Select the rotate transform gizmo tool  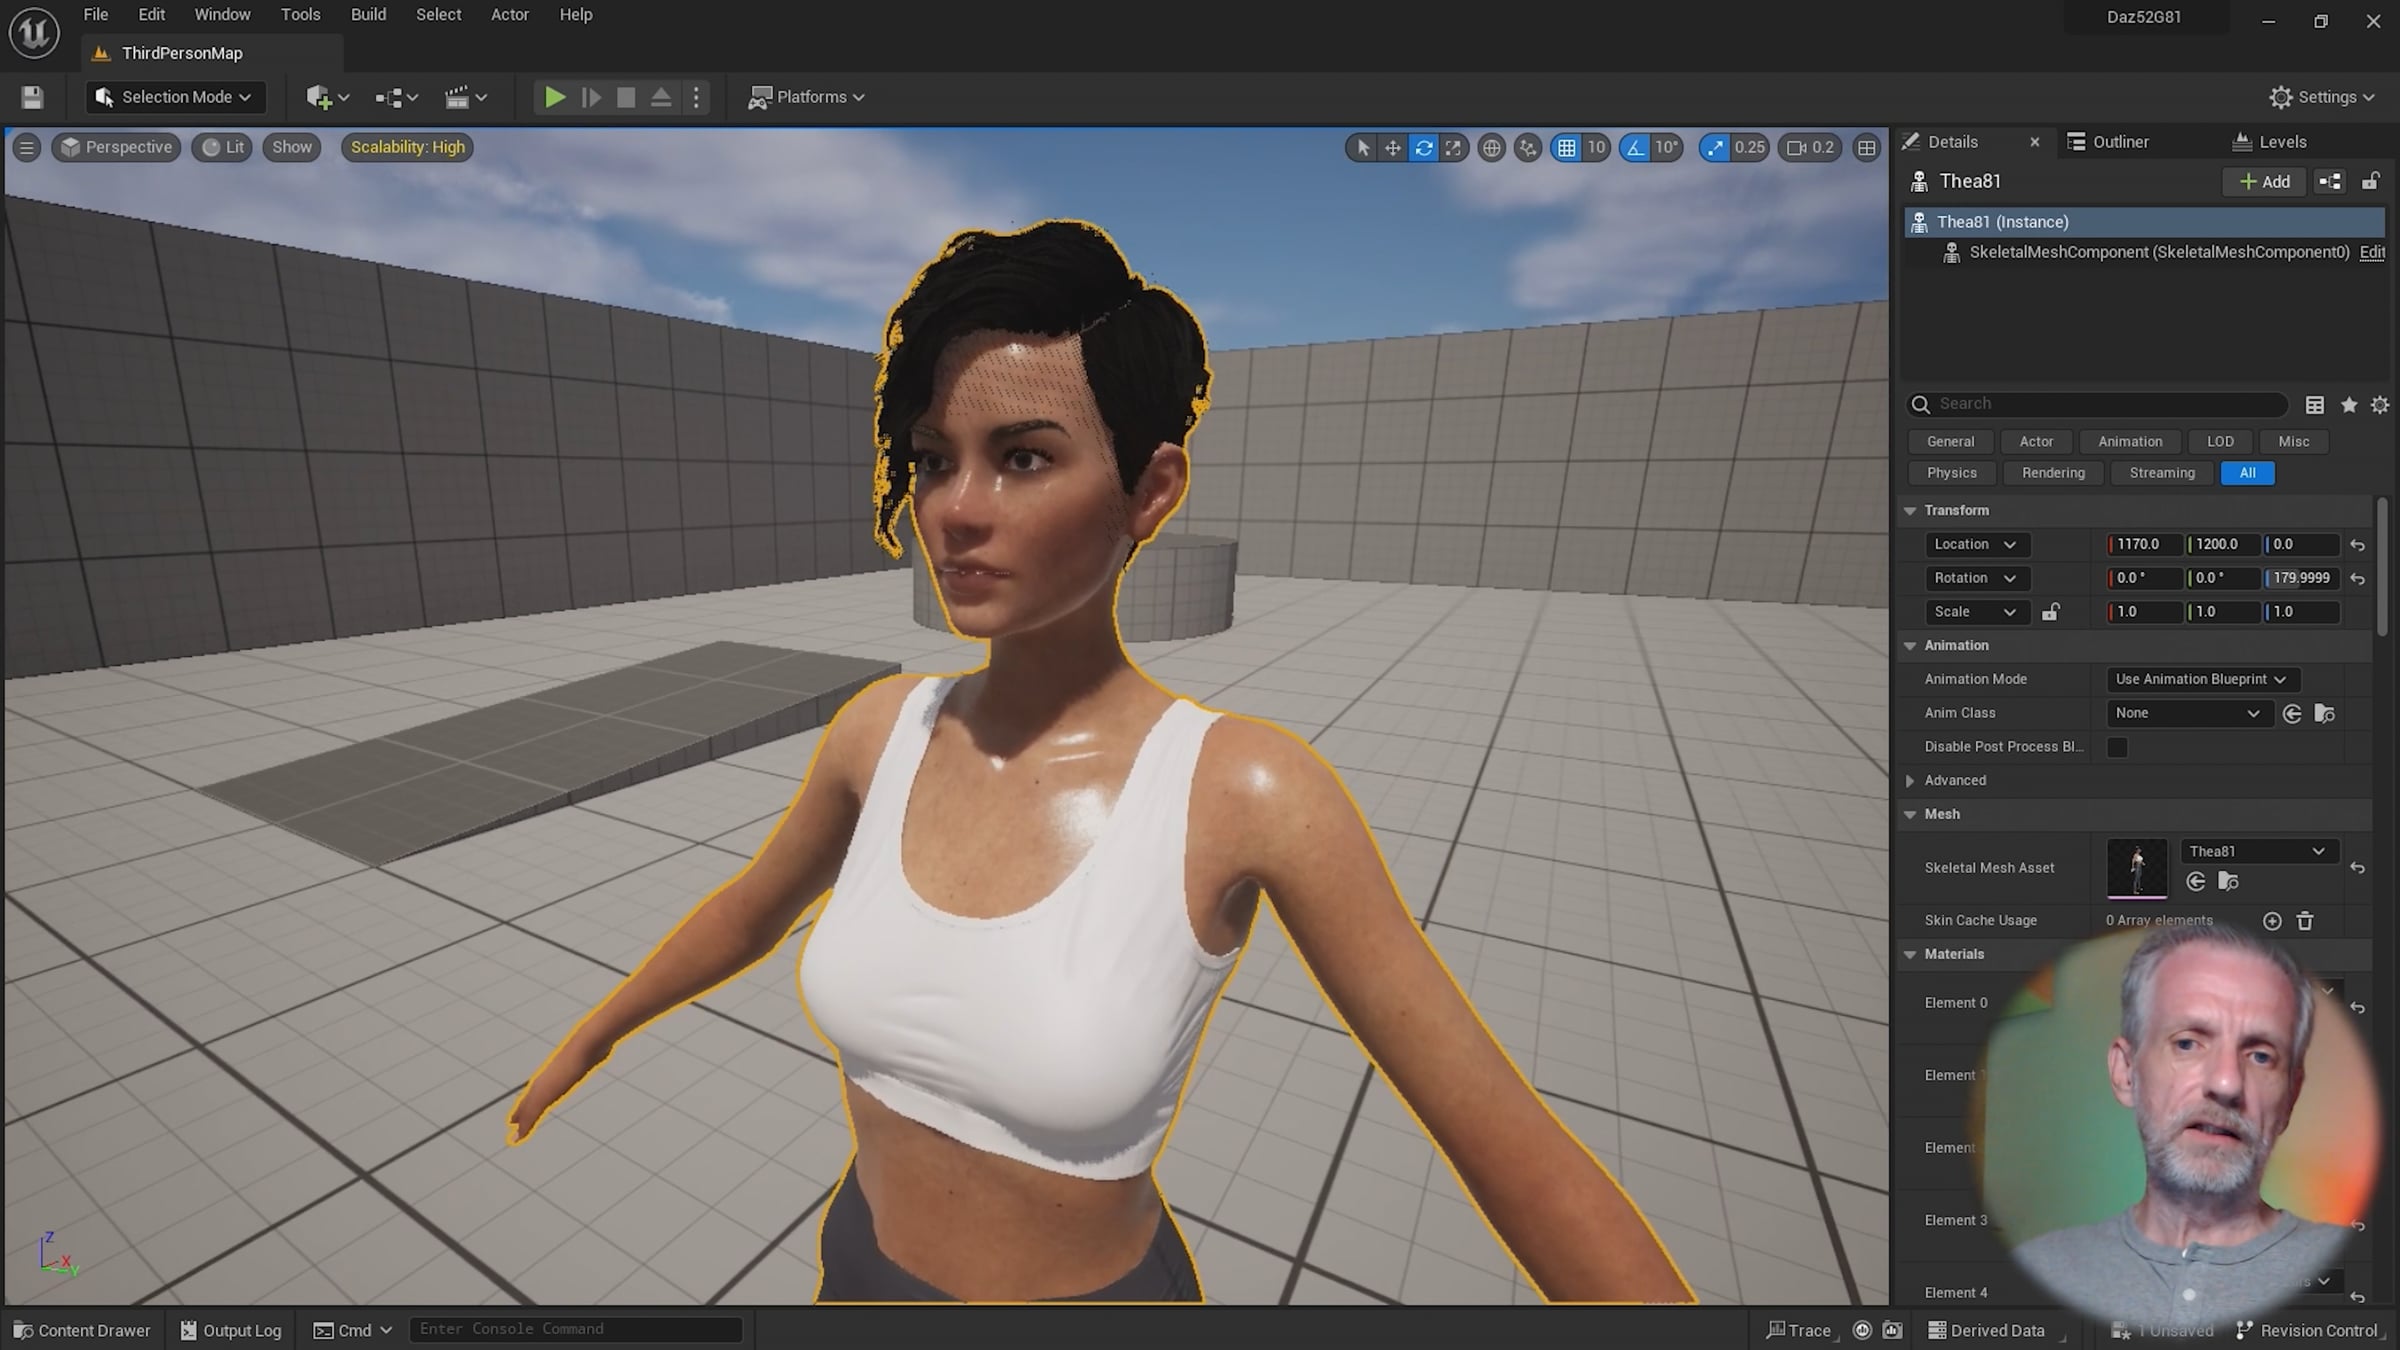pos(1423,148)
